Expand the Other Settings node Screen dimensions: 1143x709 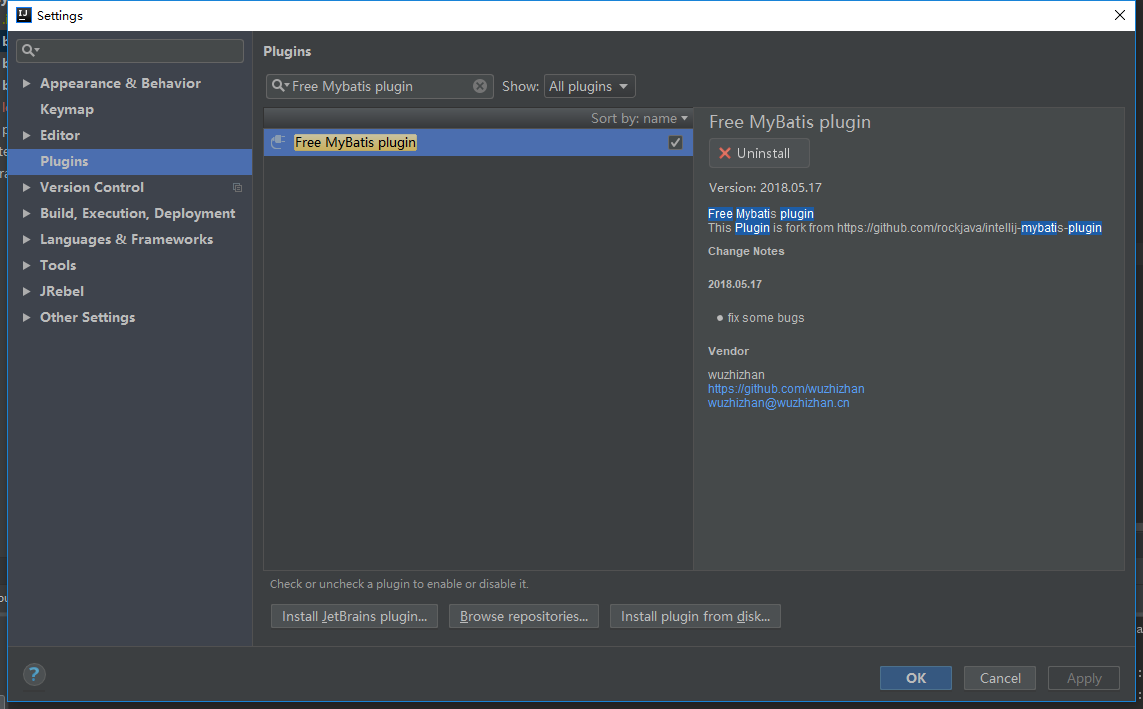click(x=26, y=317)
